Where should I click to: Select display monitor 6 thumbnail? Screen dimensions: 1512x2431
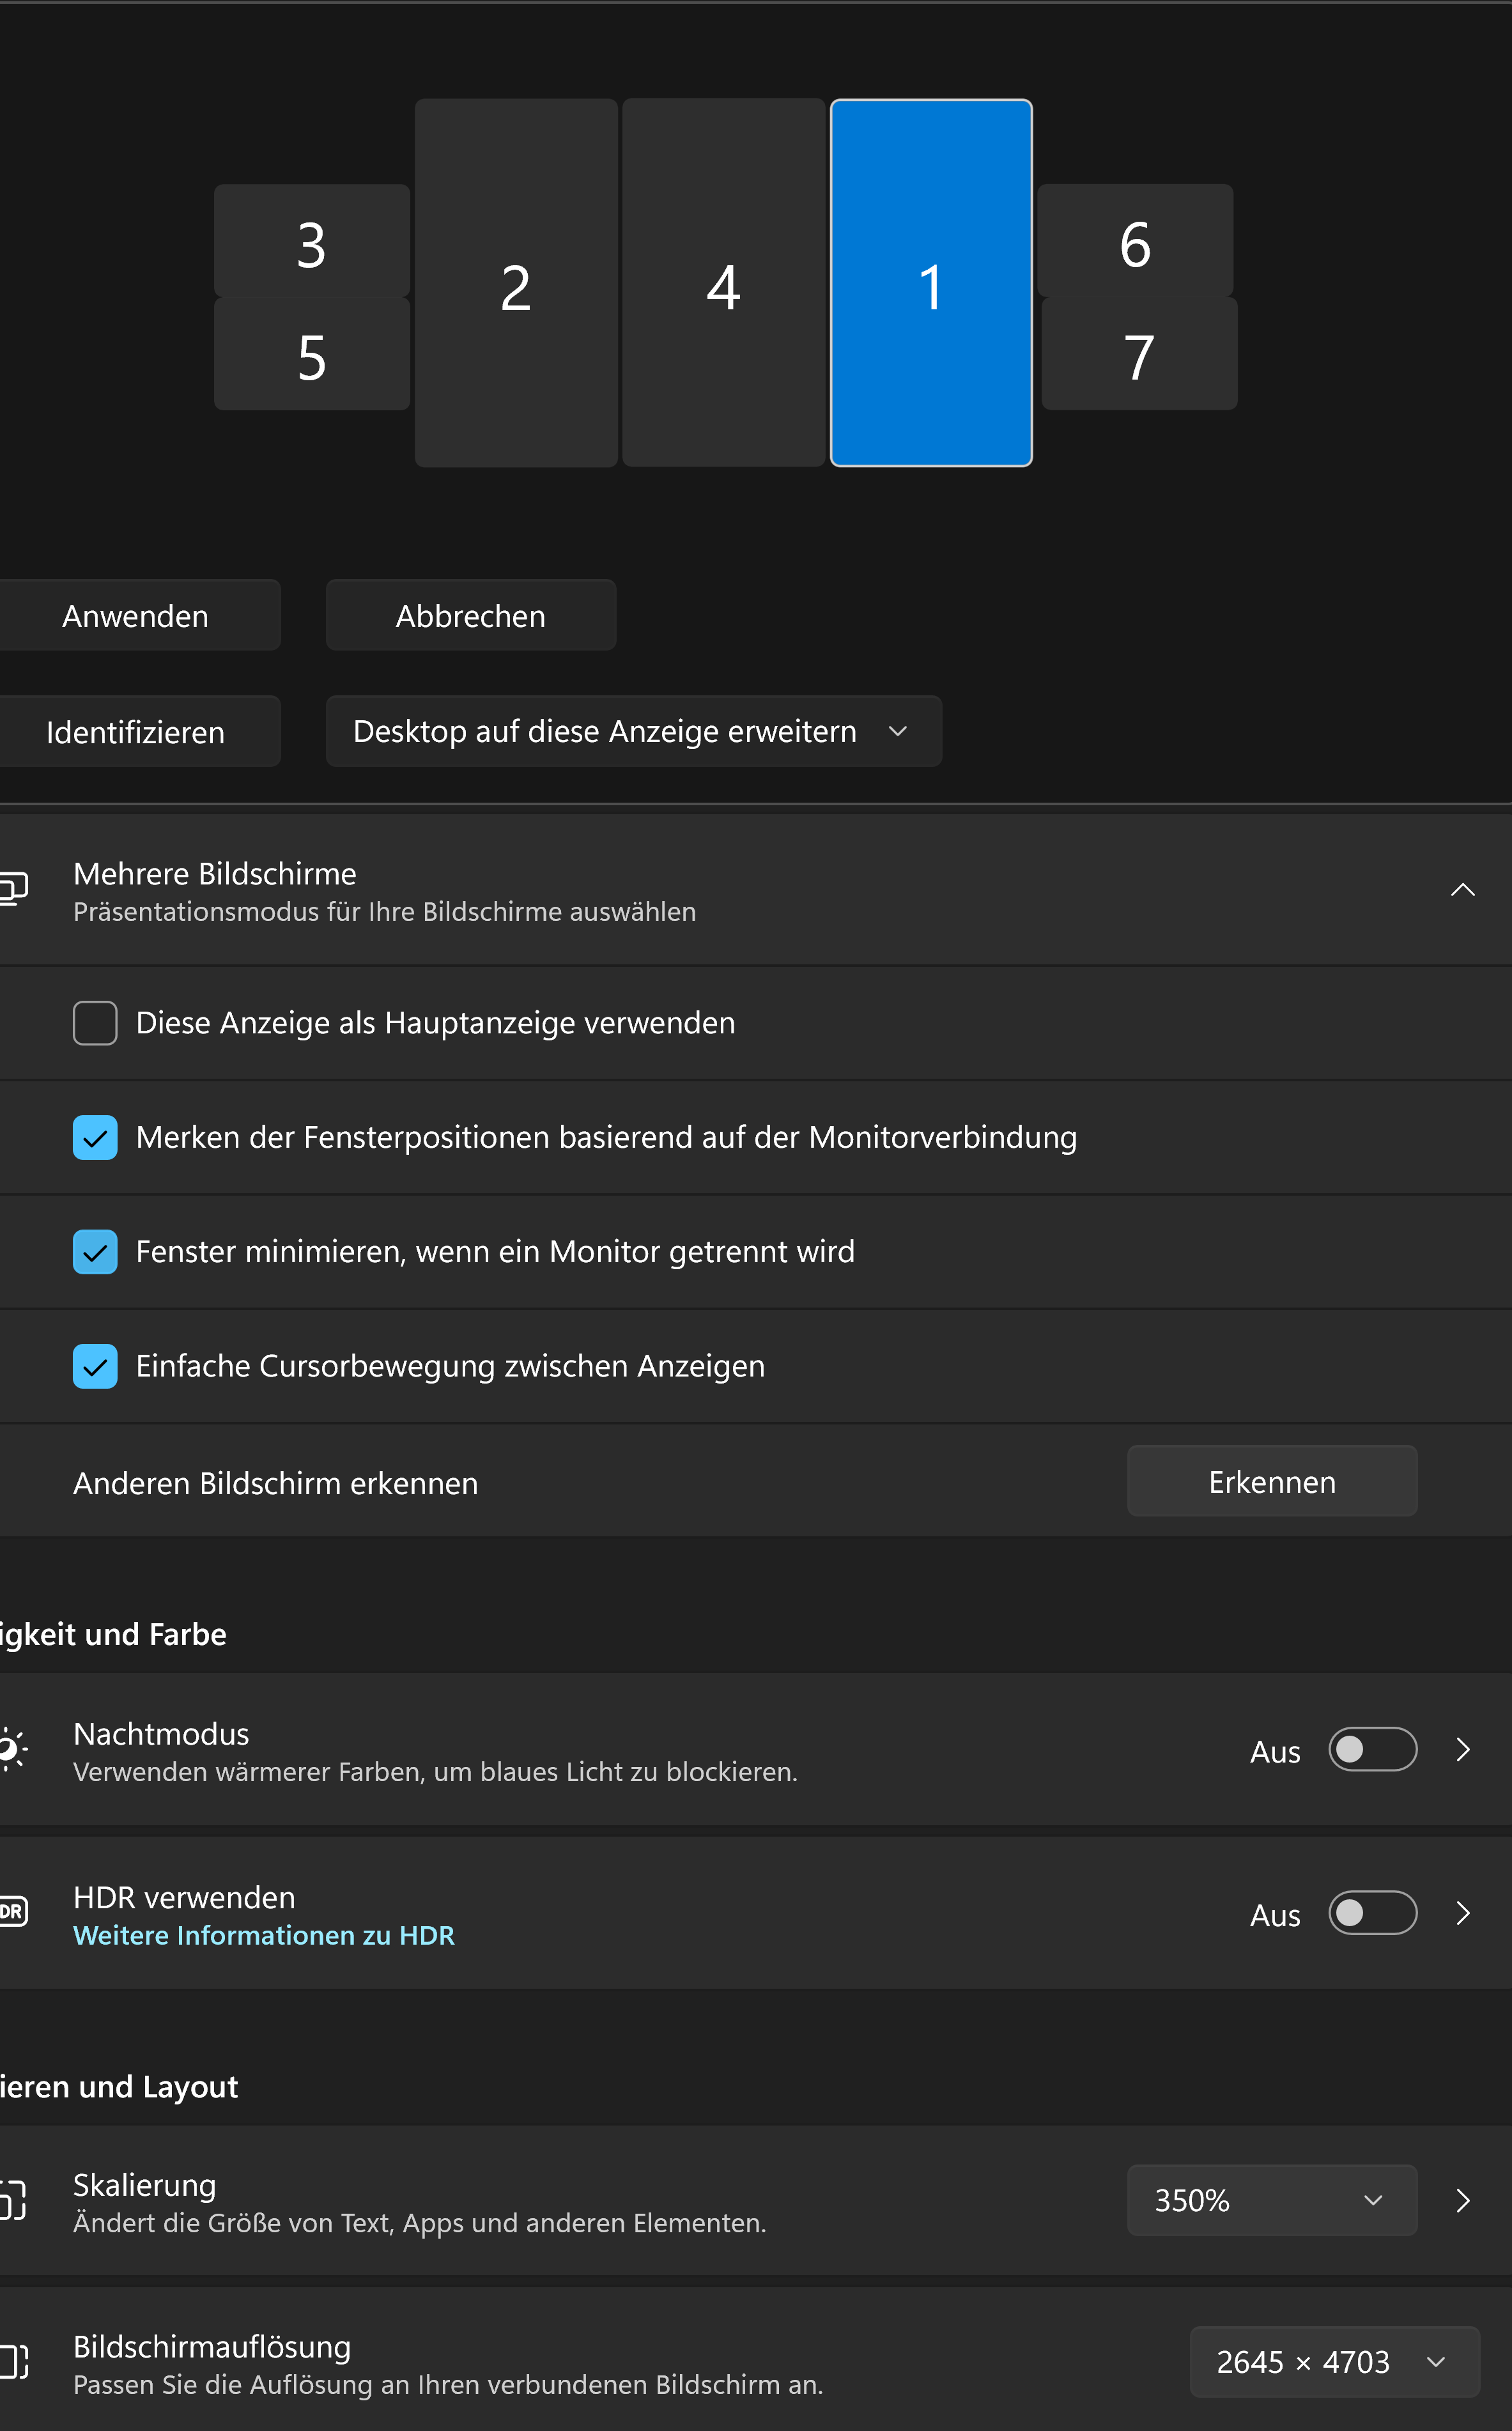coord(1134,241)
